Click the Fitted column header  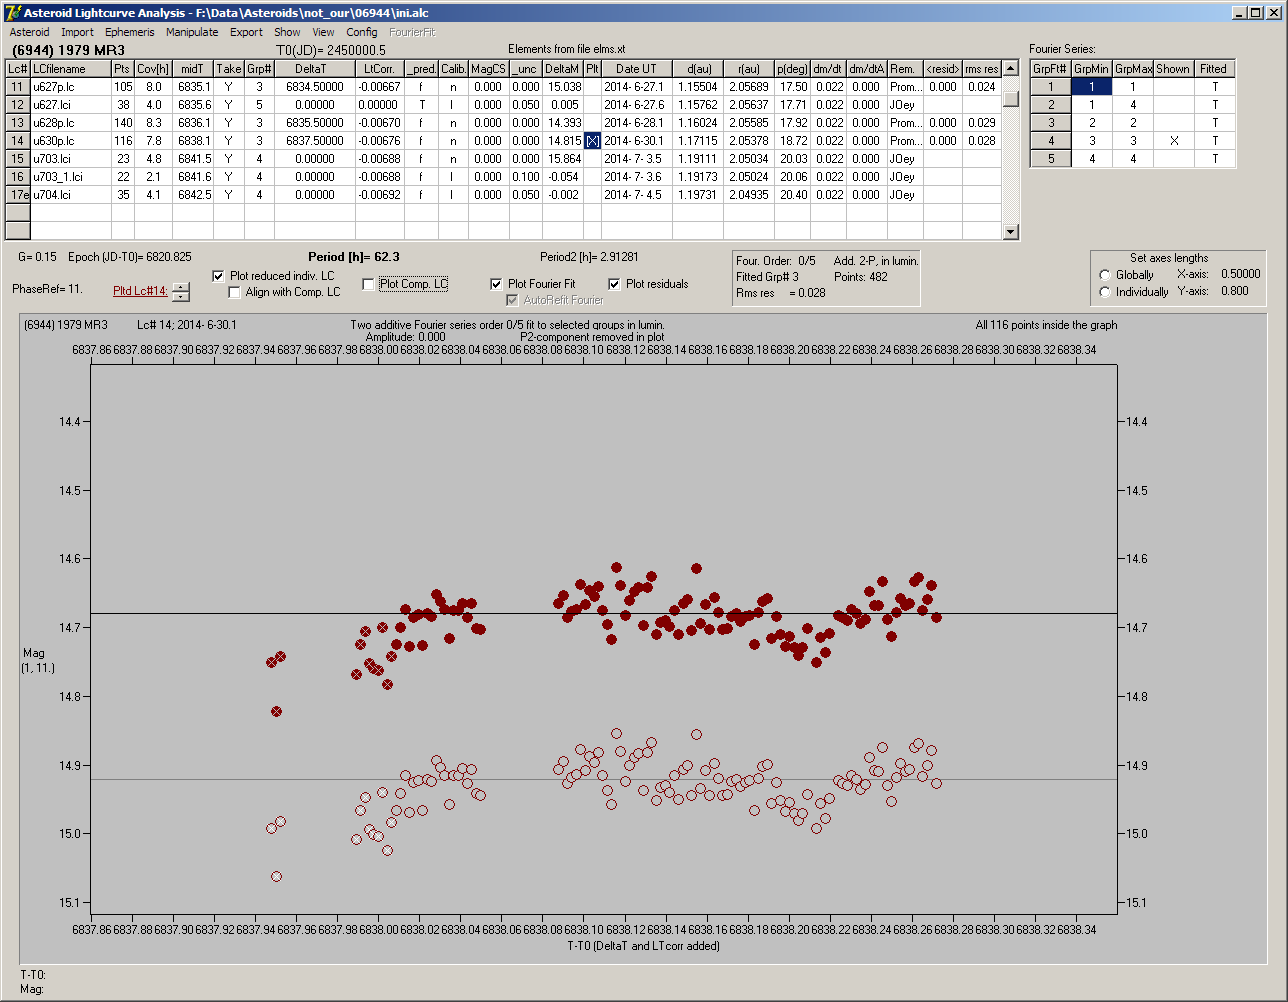tap(1214, 69)
